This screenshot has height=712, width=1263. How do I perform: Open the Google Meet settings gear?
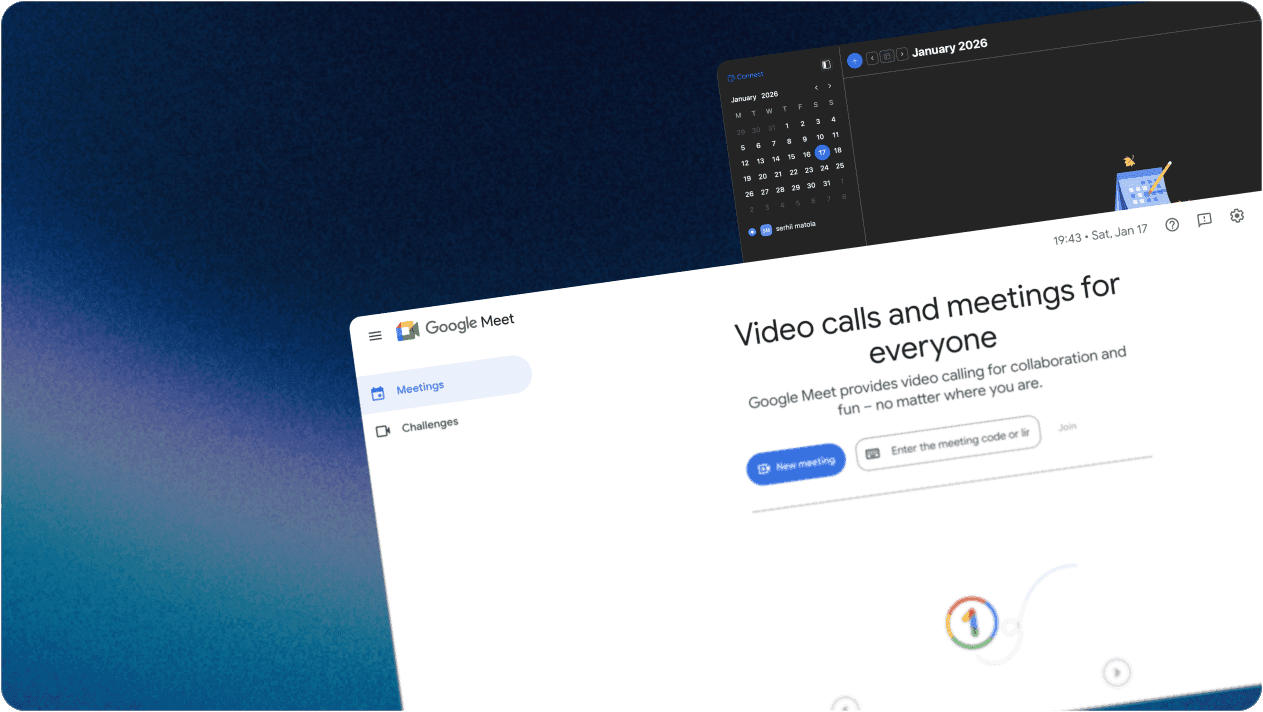click(x=1237, y=215)
